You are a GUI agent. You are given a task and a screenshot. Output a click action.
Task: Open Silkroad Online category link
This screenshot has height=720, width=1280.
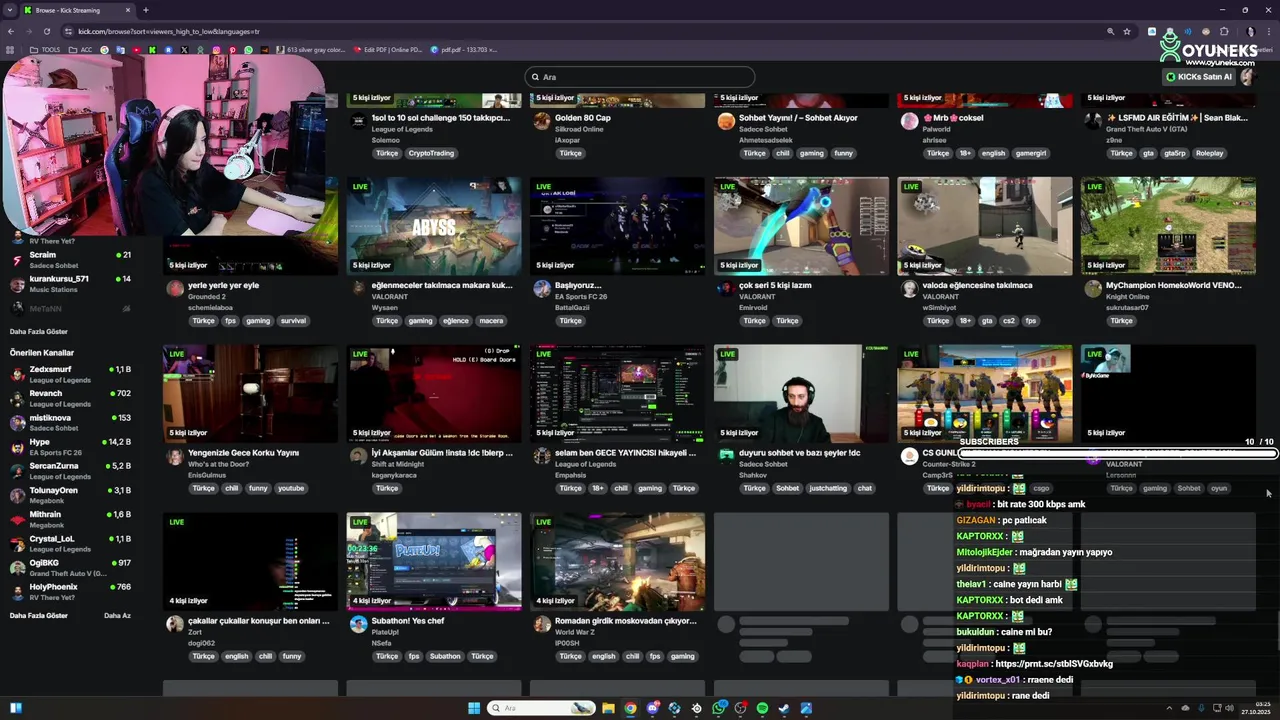point(579,129)
